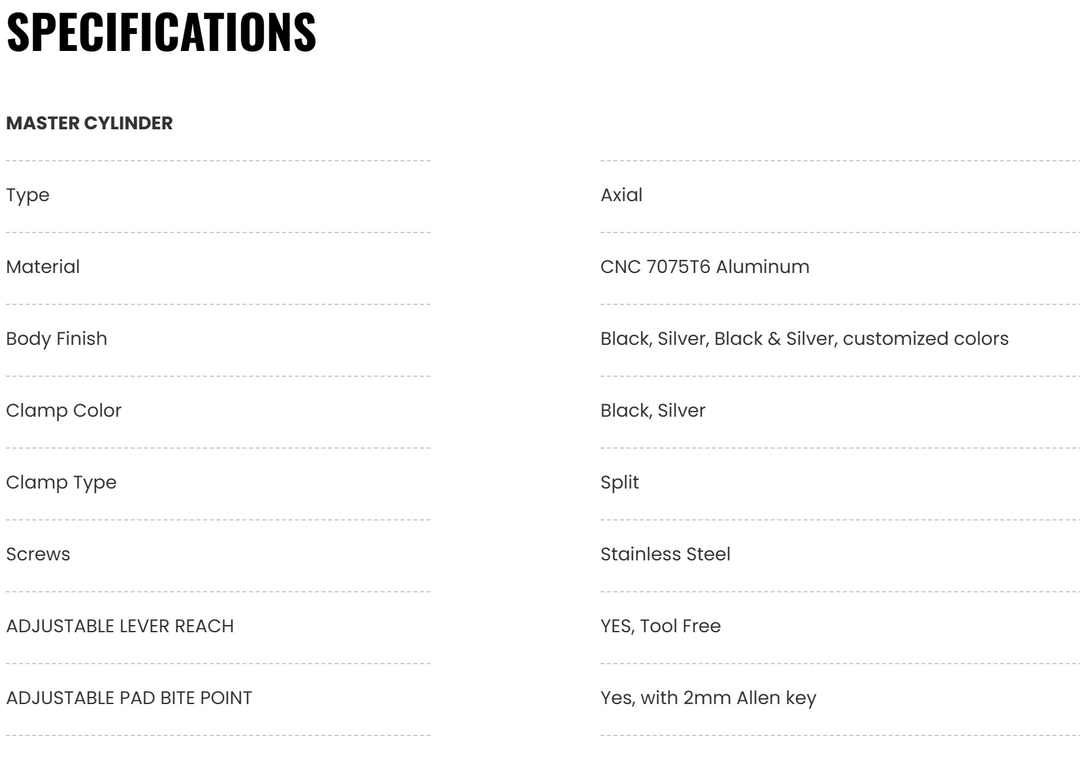Click the 7075T6 alloy text
Viewport: 1080px width, 772px height.
(679, 267)
